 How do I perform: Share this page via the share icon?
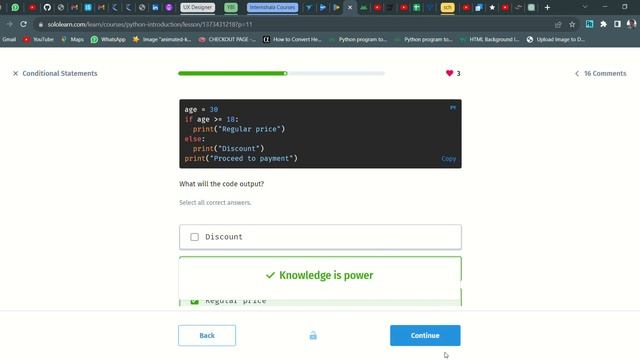click(x=558, y=24)
